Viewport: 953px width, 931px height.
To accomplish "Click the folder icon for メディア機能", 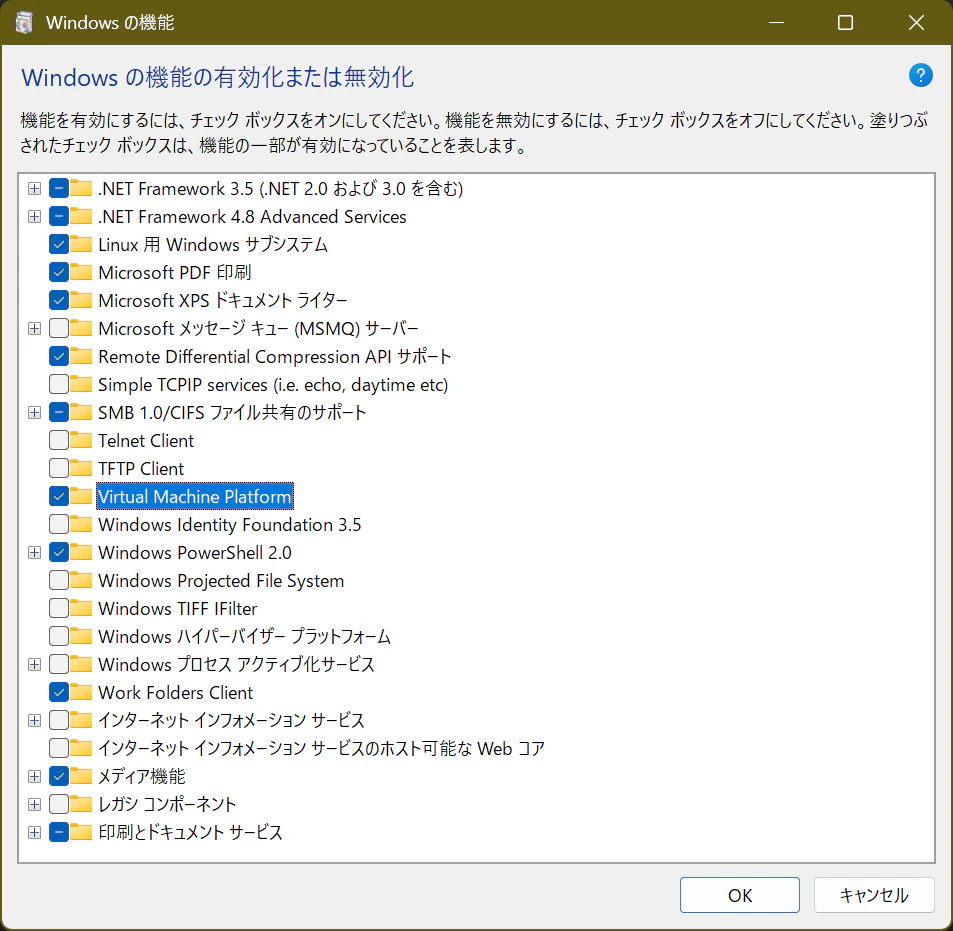I will point(81,775).
